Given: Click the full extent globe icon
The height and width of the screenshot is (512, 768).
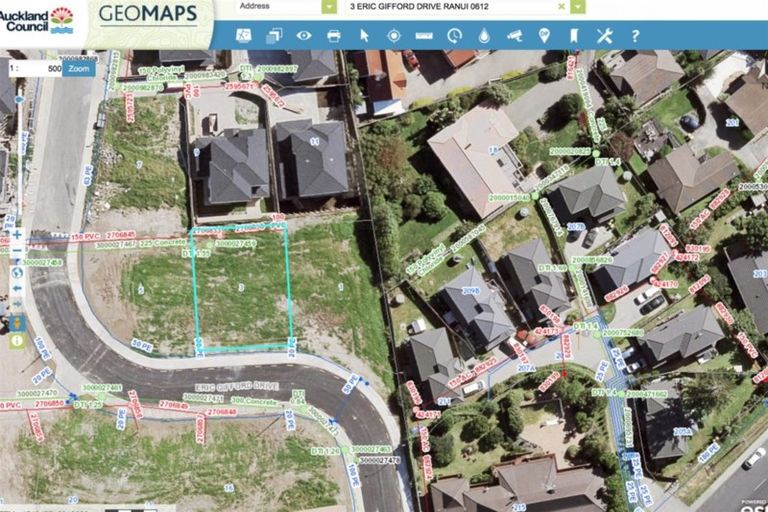Looking at the screenshot, I should coord(16,271).
